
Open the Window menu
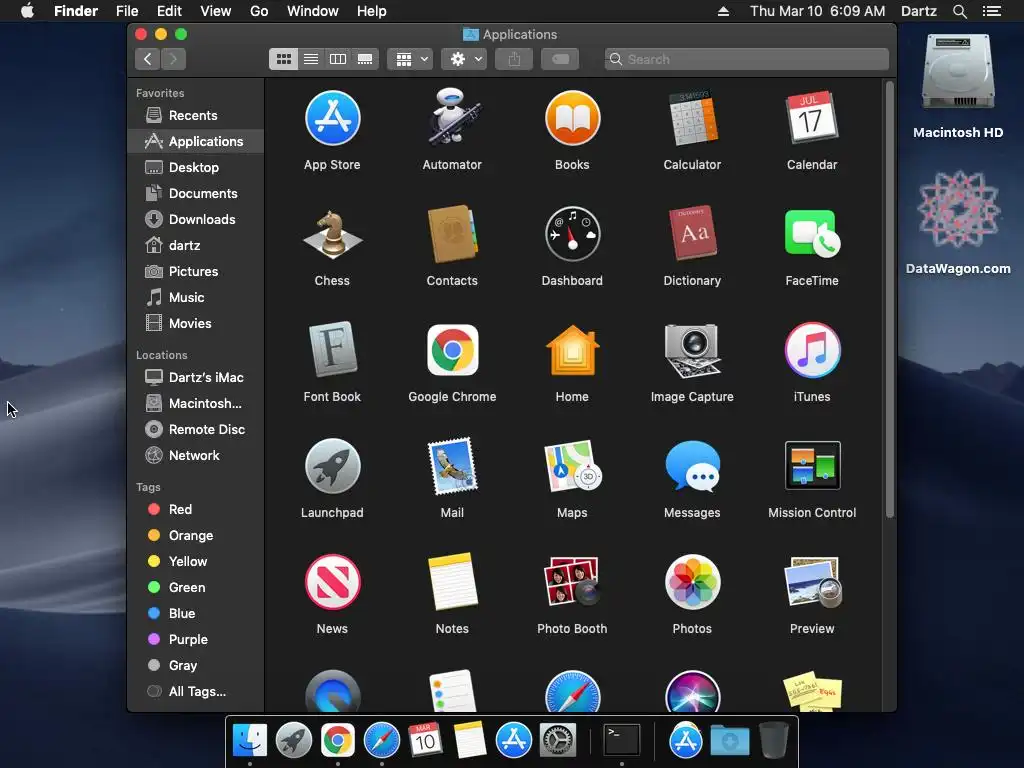(313, 11)
